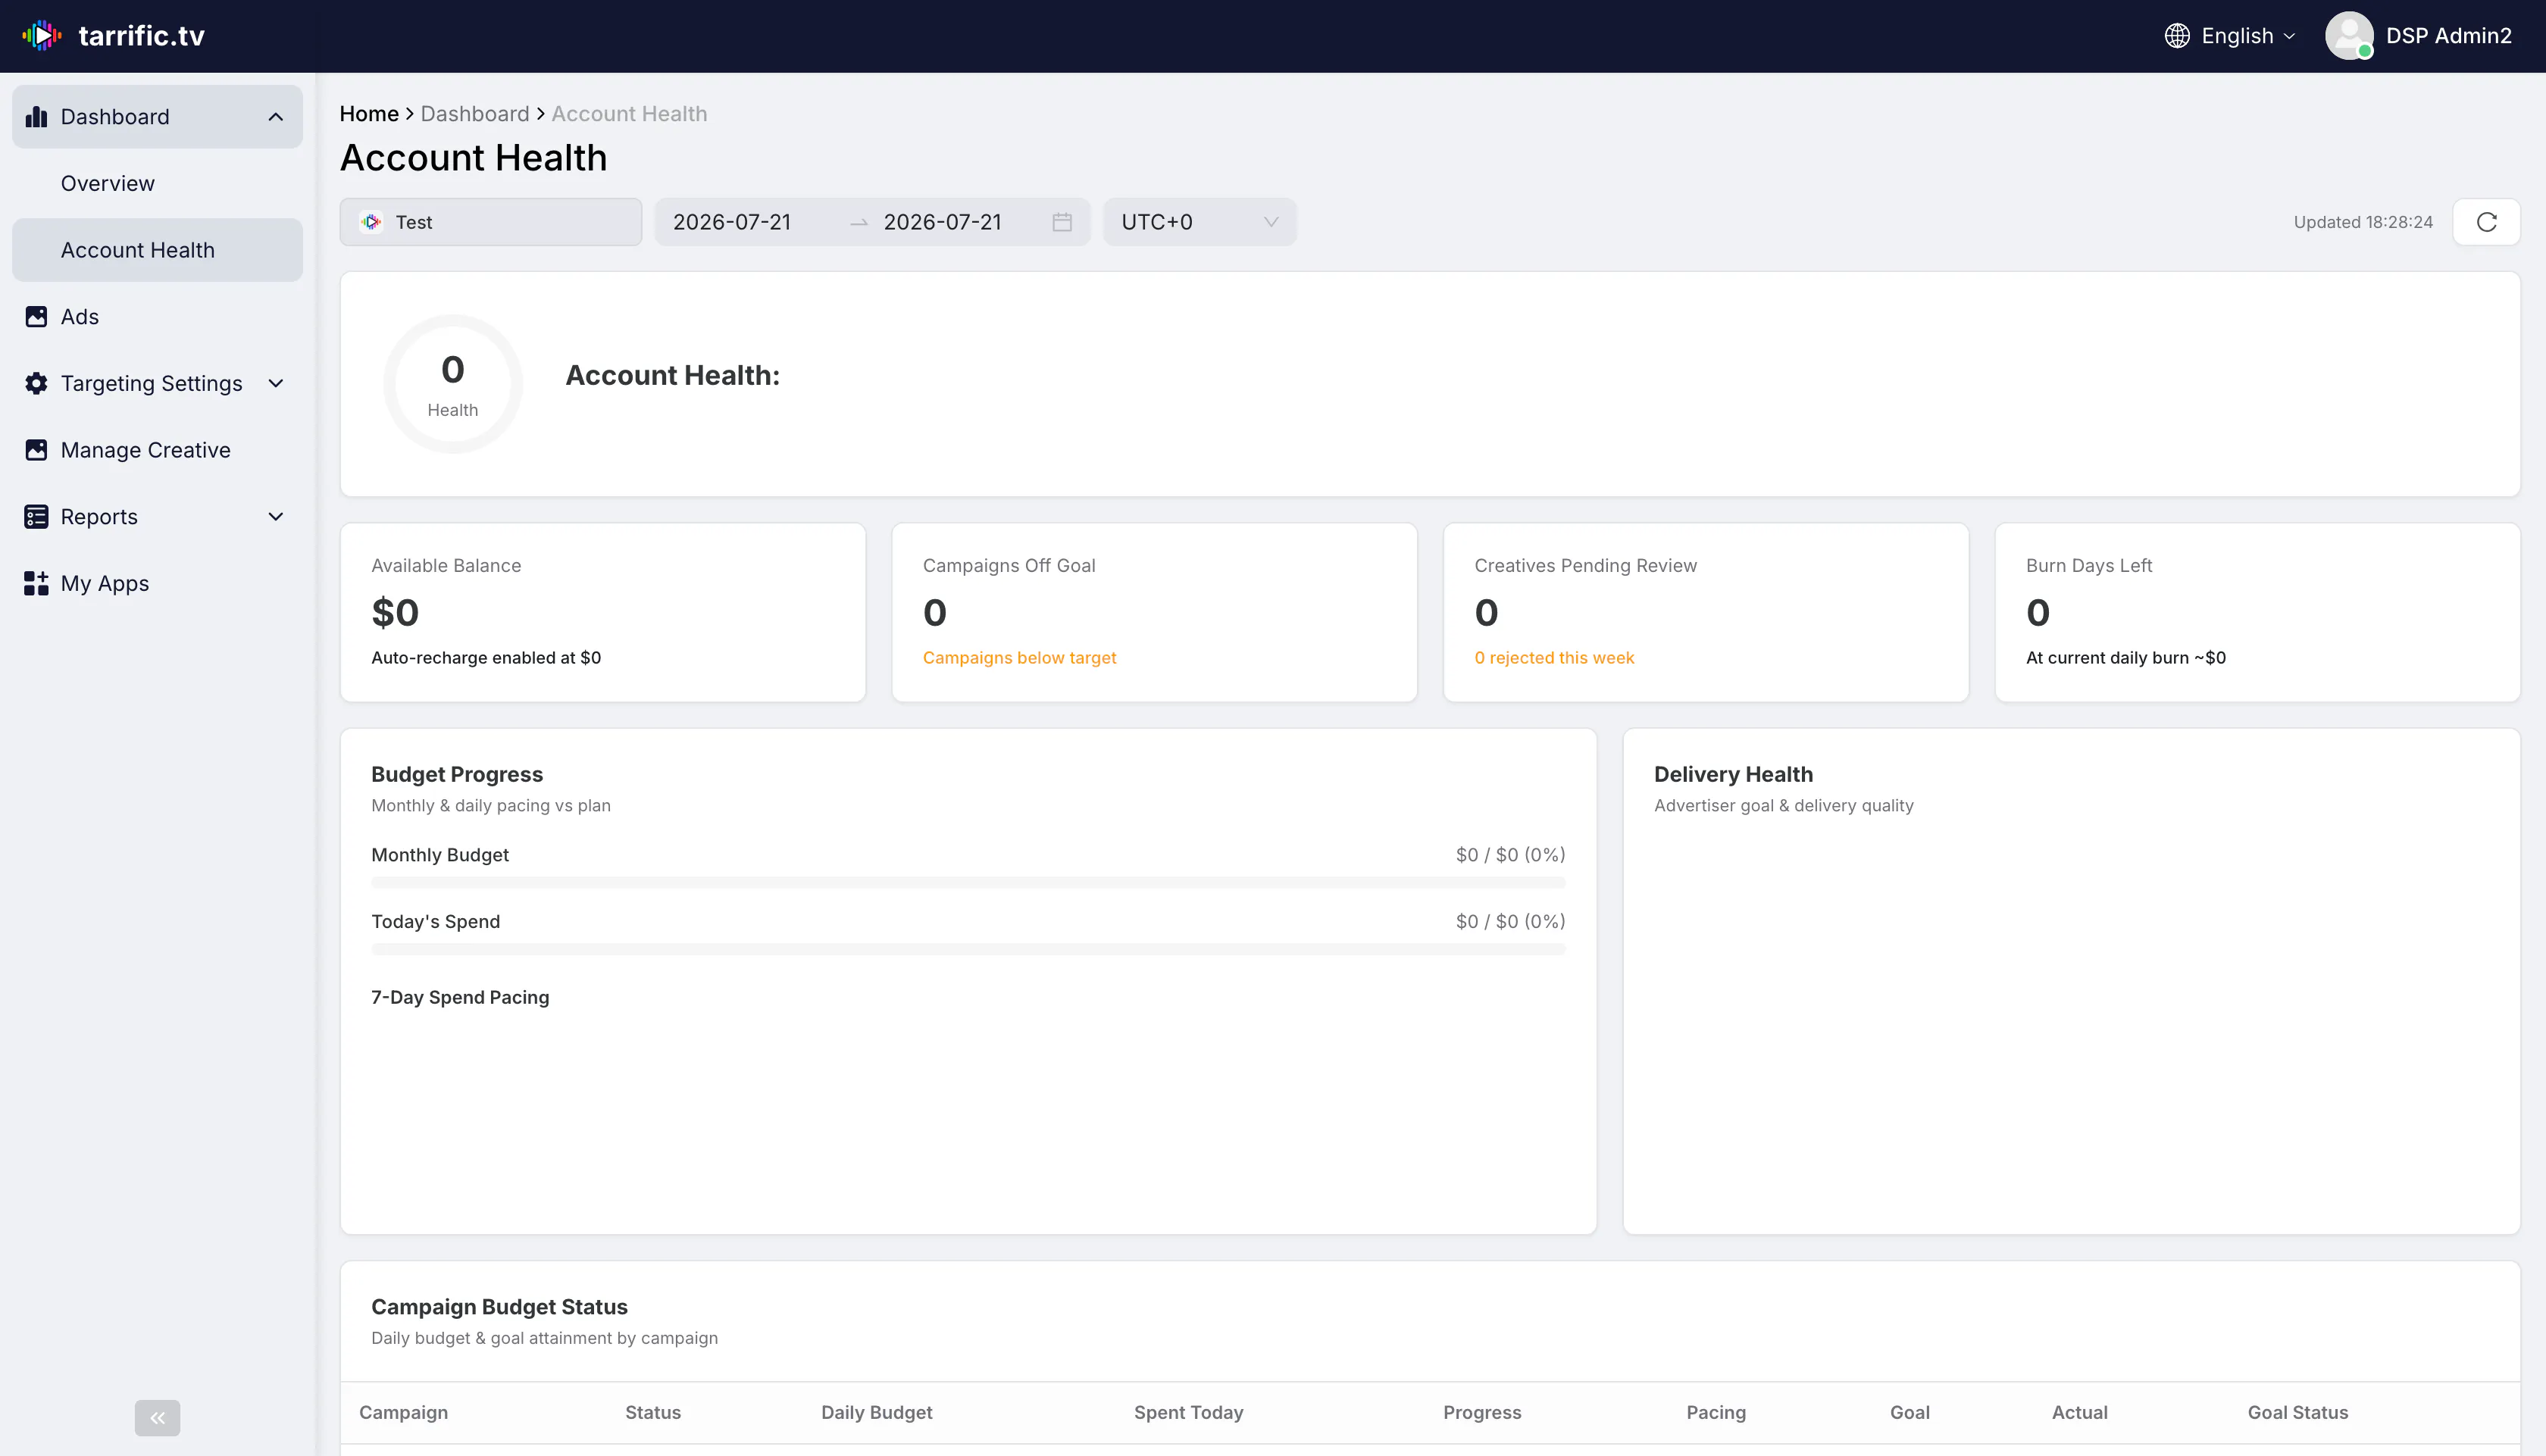Click the Progress column header

[x=1482, y=1412]
